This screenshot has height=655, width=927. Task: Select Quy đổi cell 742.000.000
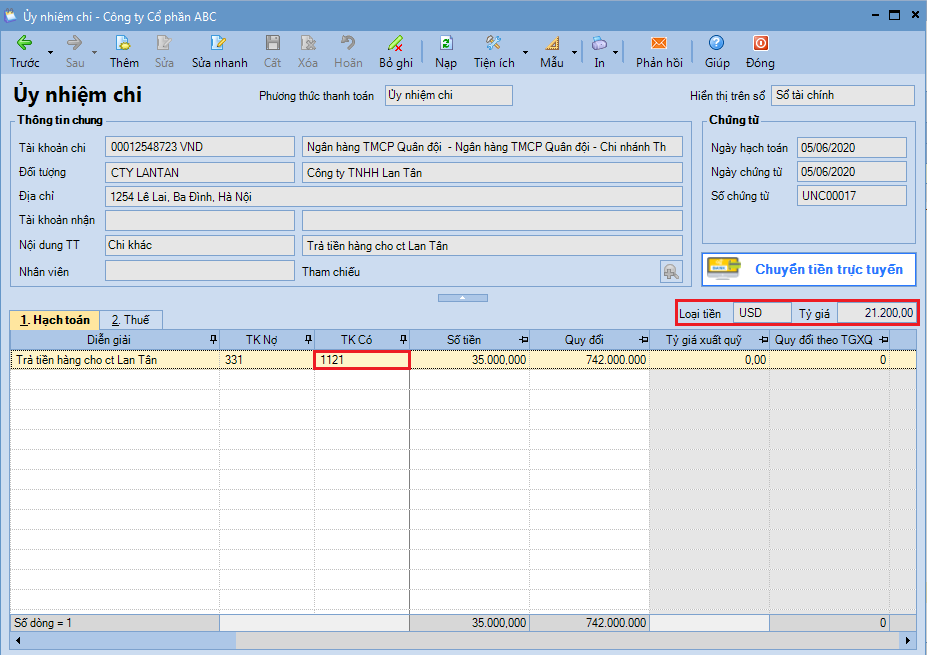tap(589, 359)
